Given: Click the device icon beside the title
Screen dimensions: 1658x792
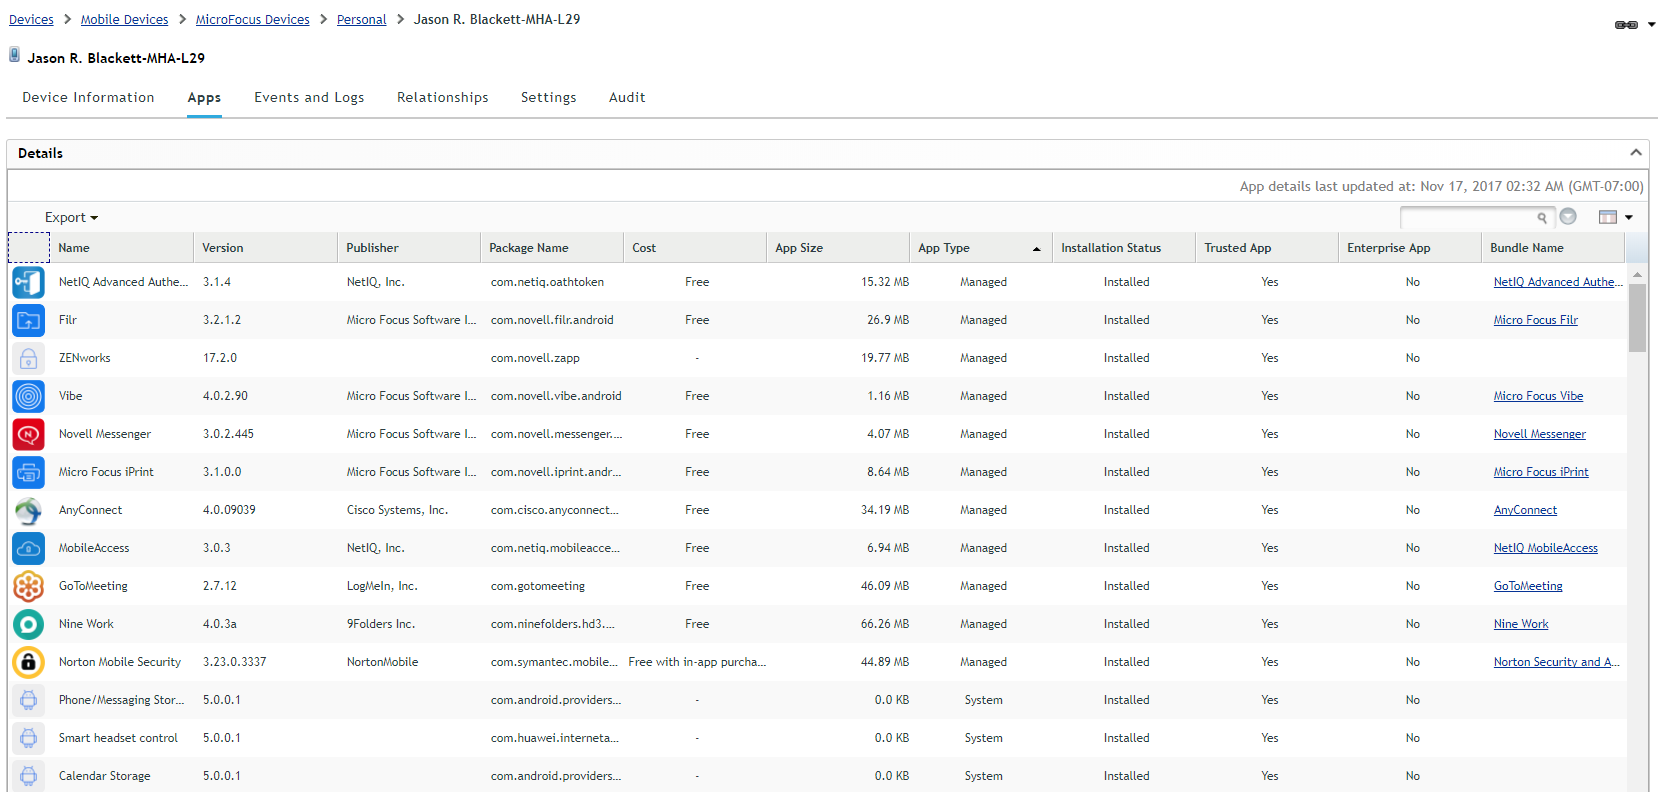Looking at the screenshot, I should 14,55.
